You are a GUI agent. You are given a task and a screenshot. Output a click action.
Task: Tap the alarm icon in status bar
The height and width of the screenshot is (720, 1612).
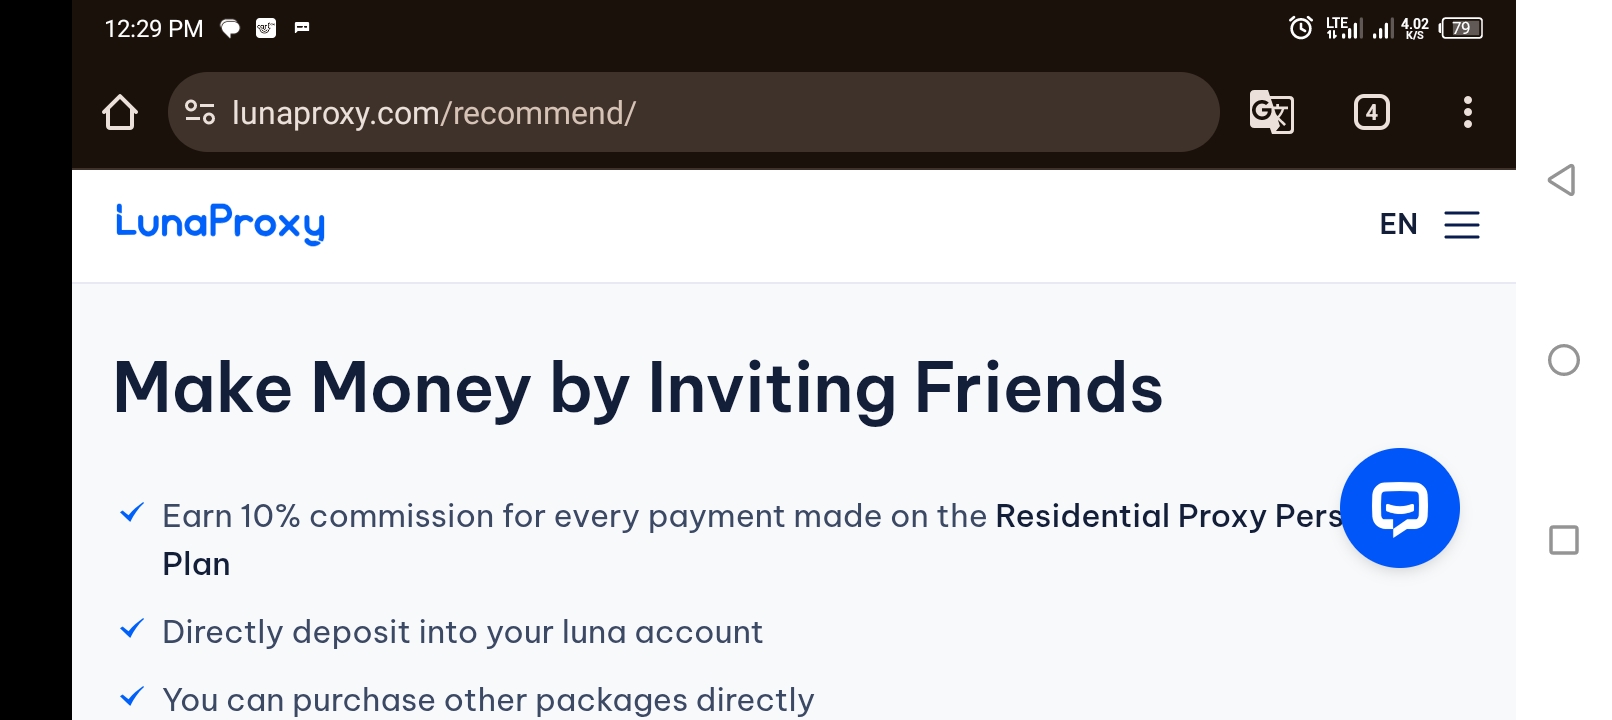pos(1300,28)
